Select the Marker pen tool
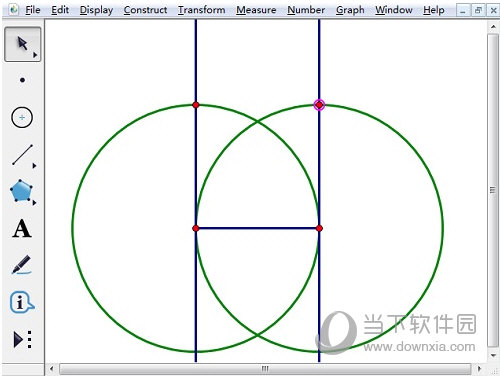This screenshot has width=500, height=376. (22, 265)
